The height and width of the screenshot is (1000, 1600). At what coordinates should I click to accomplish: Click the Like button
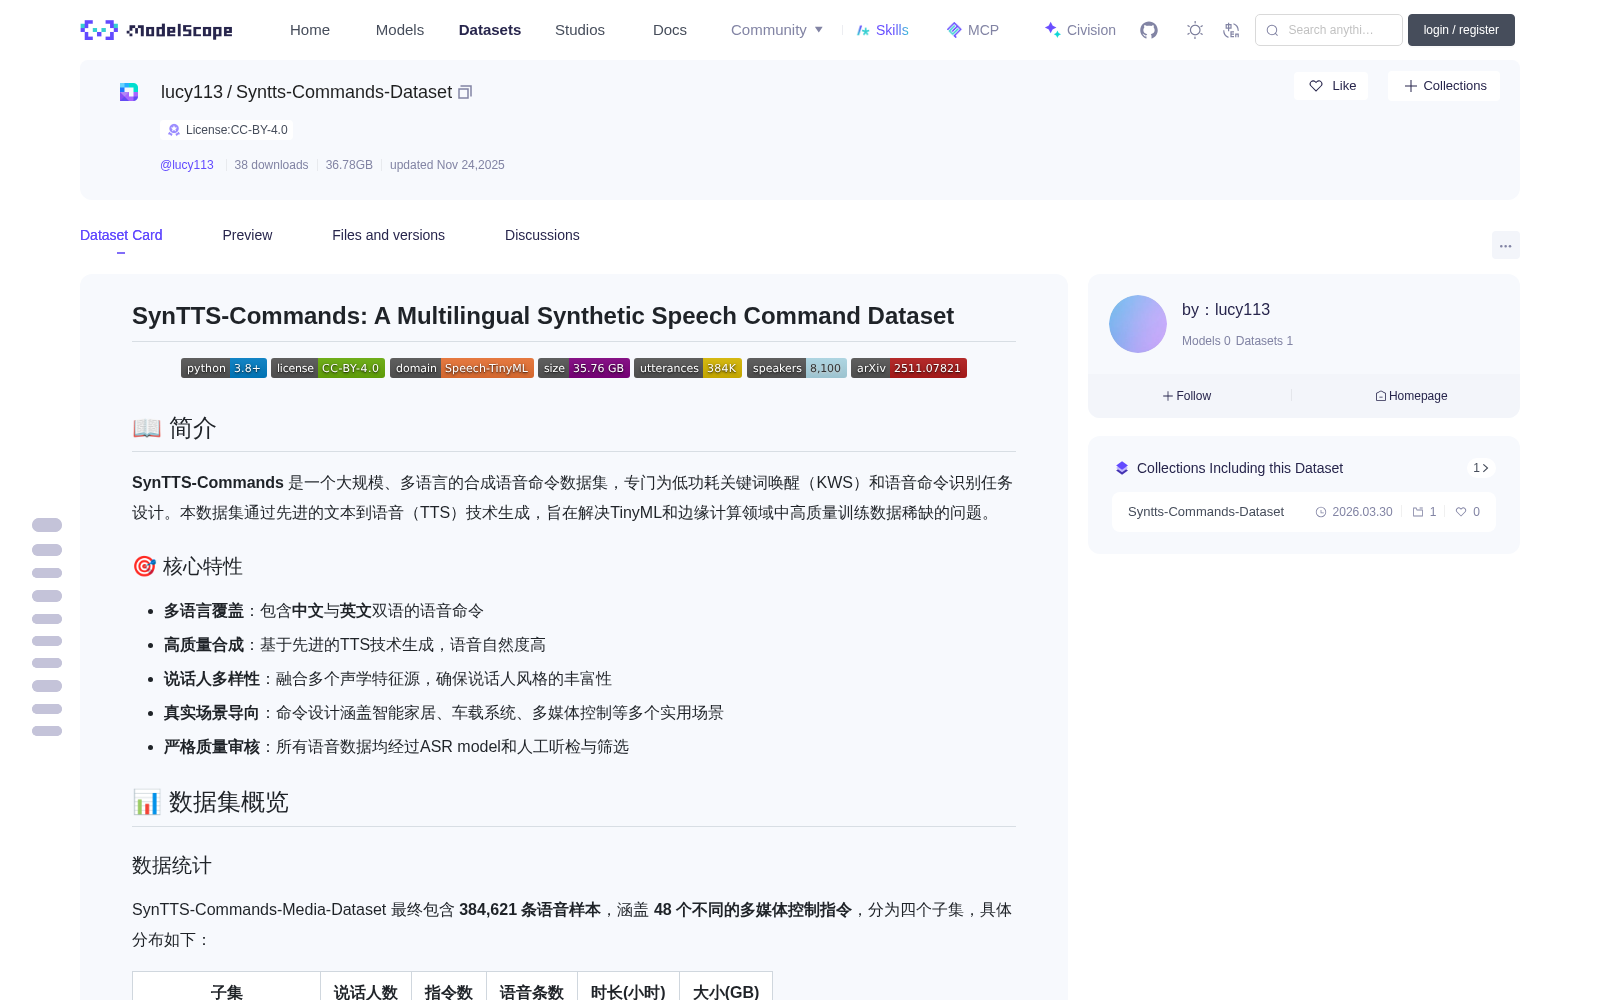point(1331,86)
